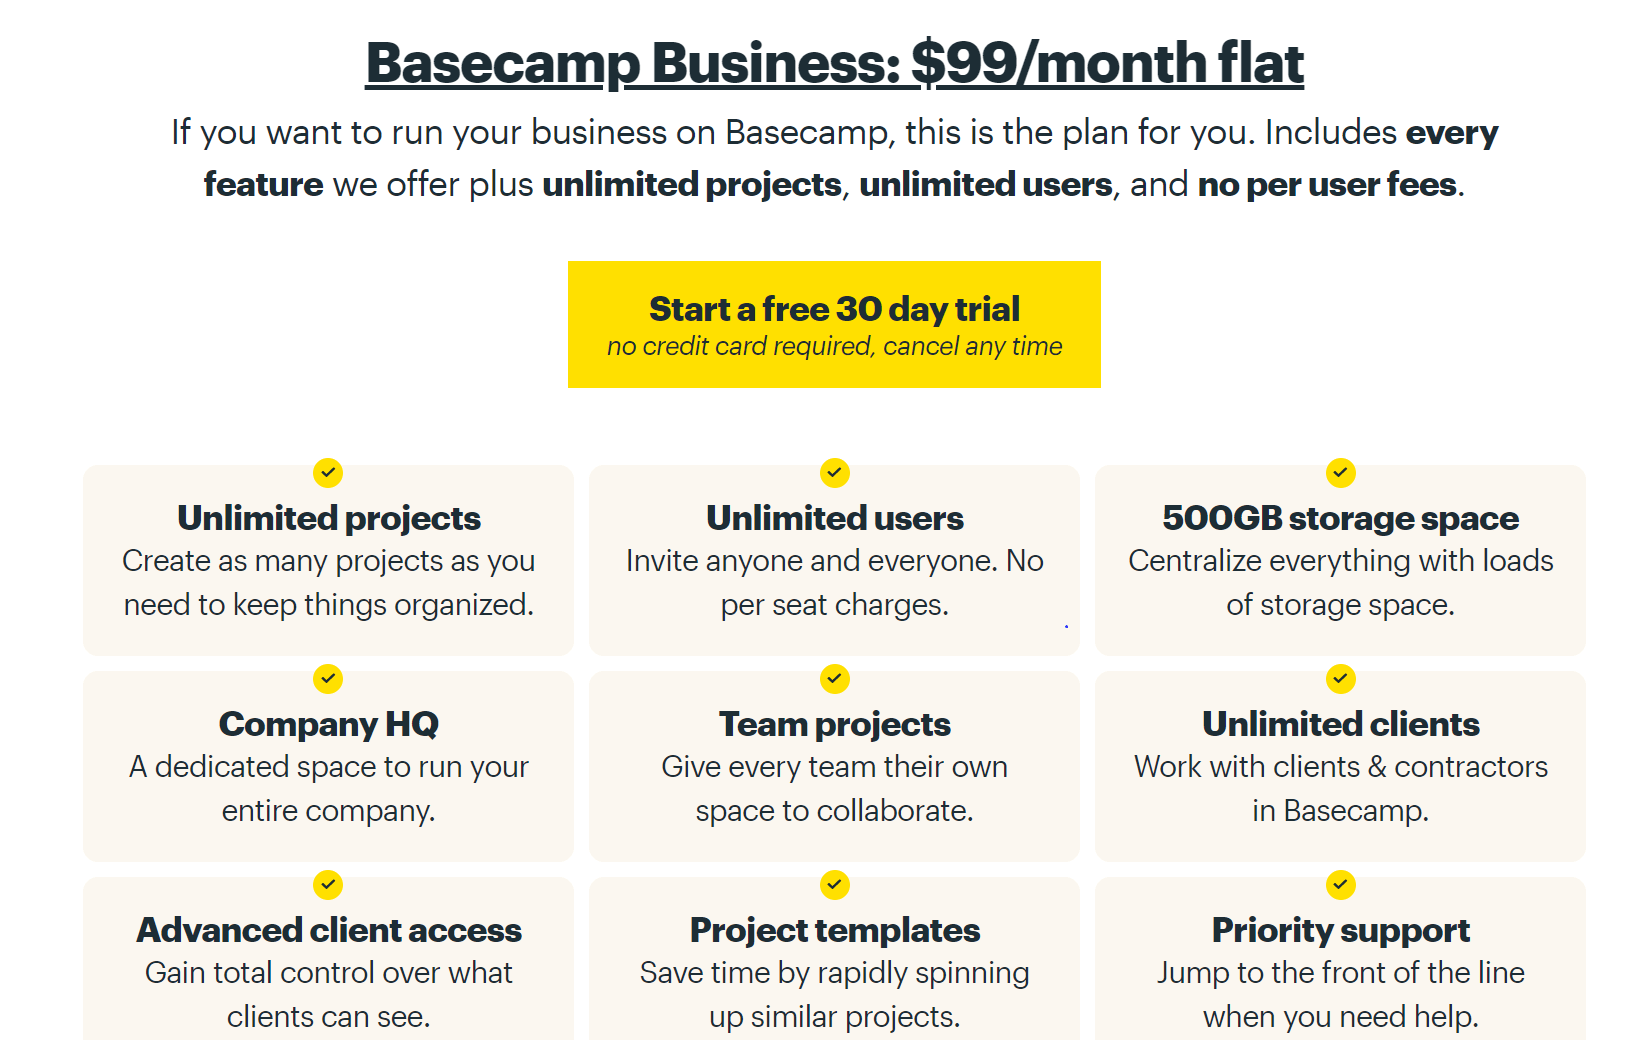The width and height of the screenshot is (1628, 1040).
Task: Select the Project templates card
Action: click(x=835, y=959)
